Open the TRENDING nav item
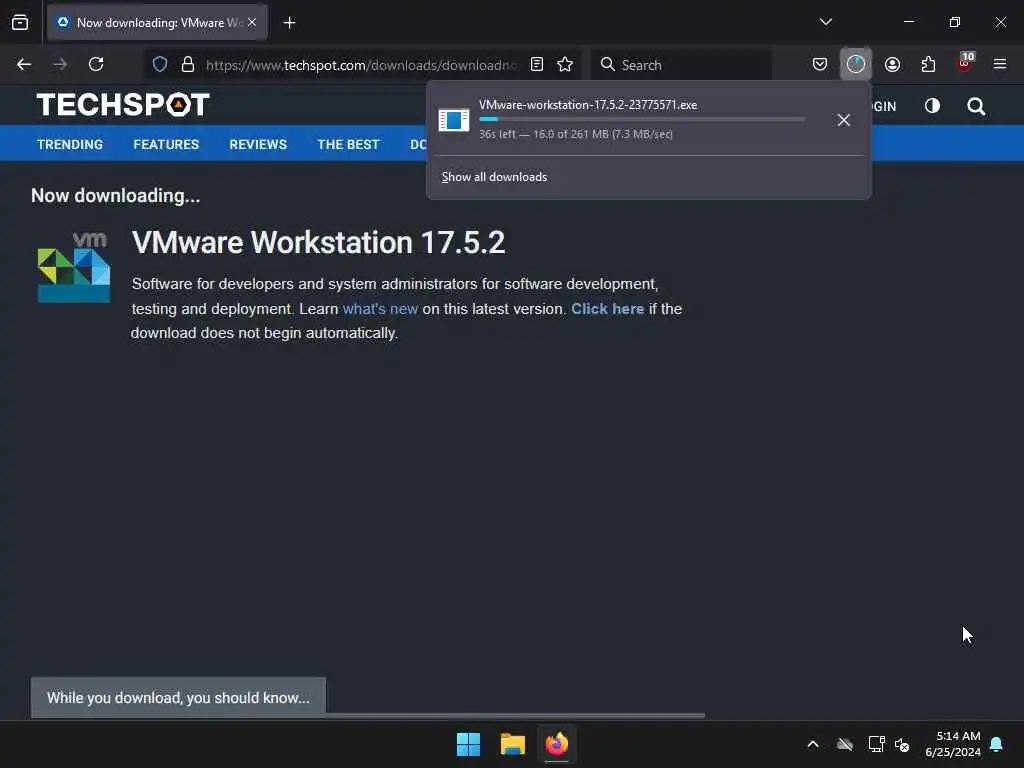1024x768 pixels. point(70,144)
